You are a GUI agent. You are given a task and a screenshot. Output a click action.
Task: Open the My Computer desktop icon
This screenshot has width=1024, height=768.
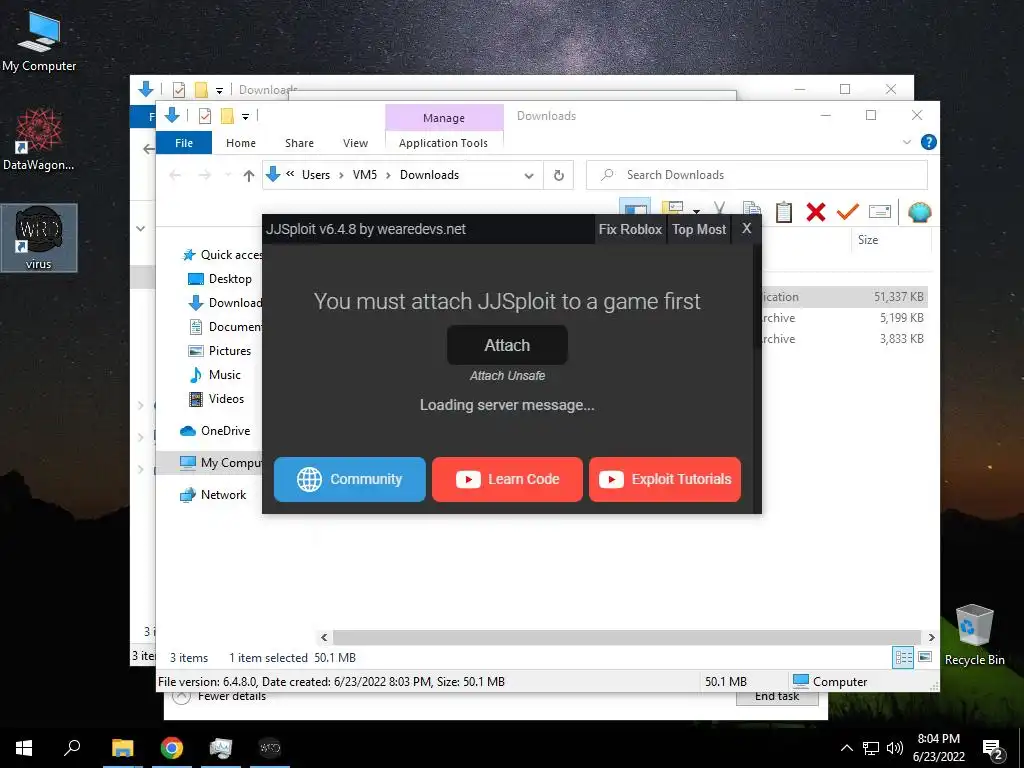(x=39, y=40)
